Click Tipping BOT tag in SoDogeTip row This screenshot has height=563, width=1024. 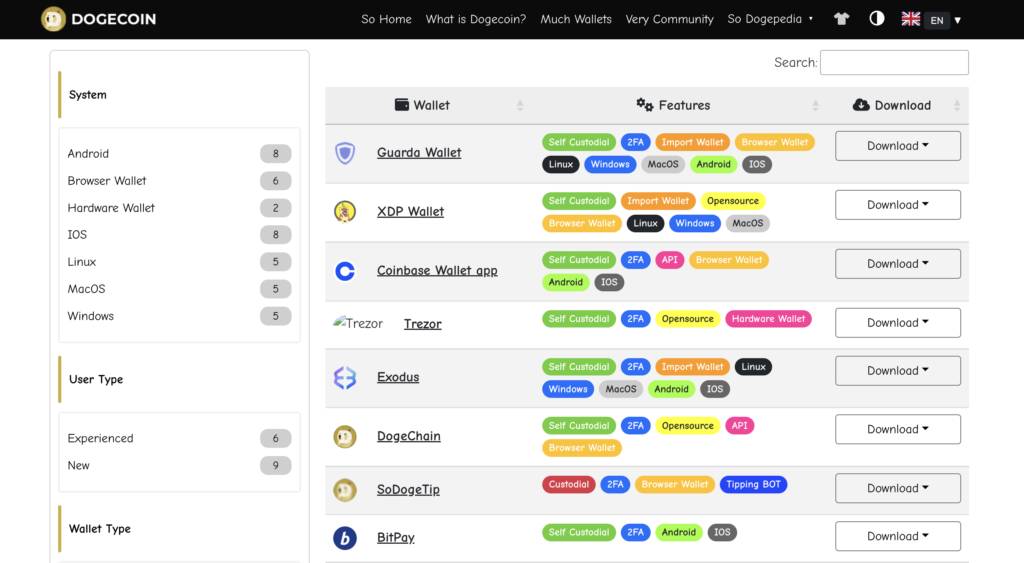[x=753, y=485]
